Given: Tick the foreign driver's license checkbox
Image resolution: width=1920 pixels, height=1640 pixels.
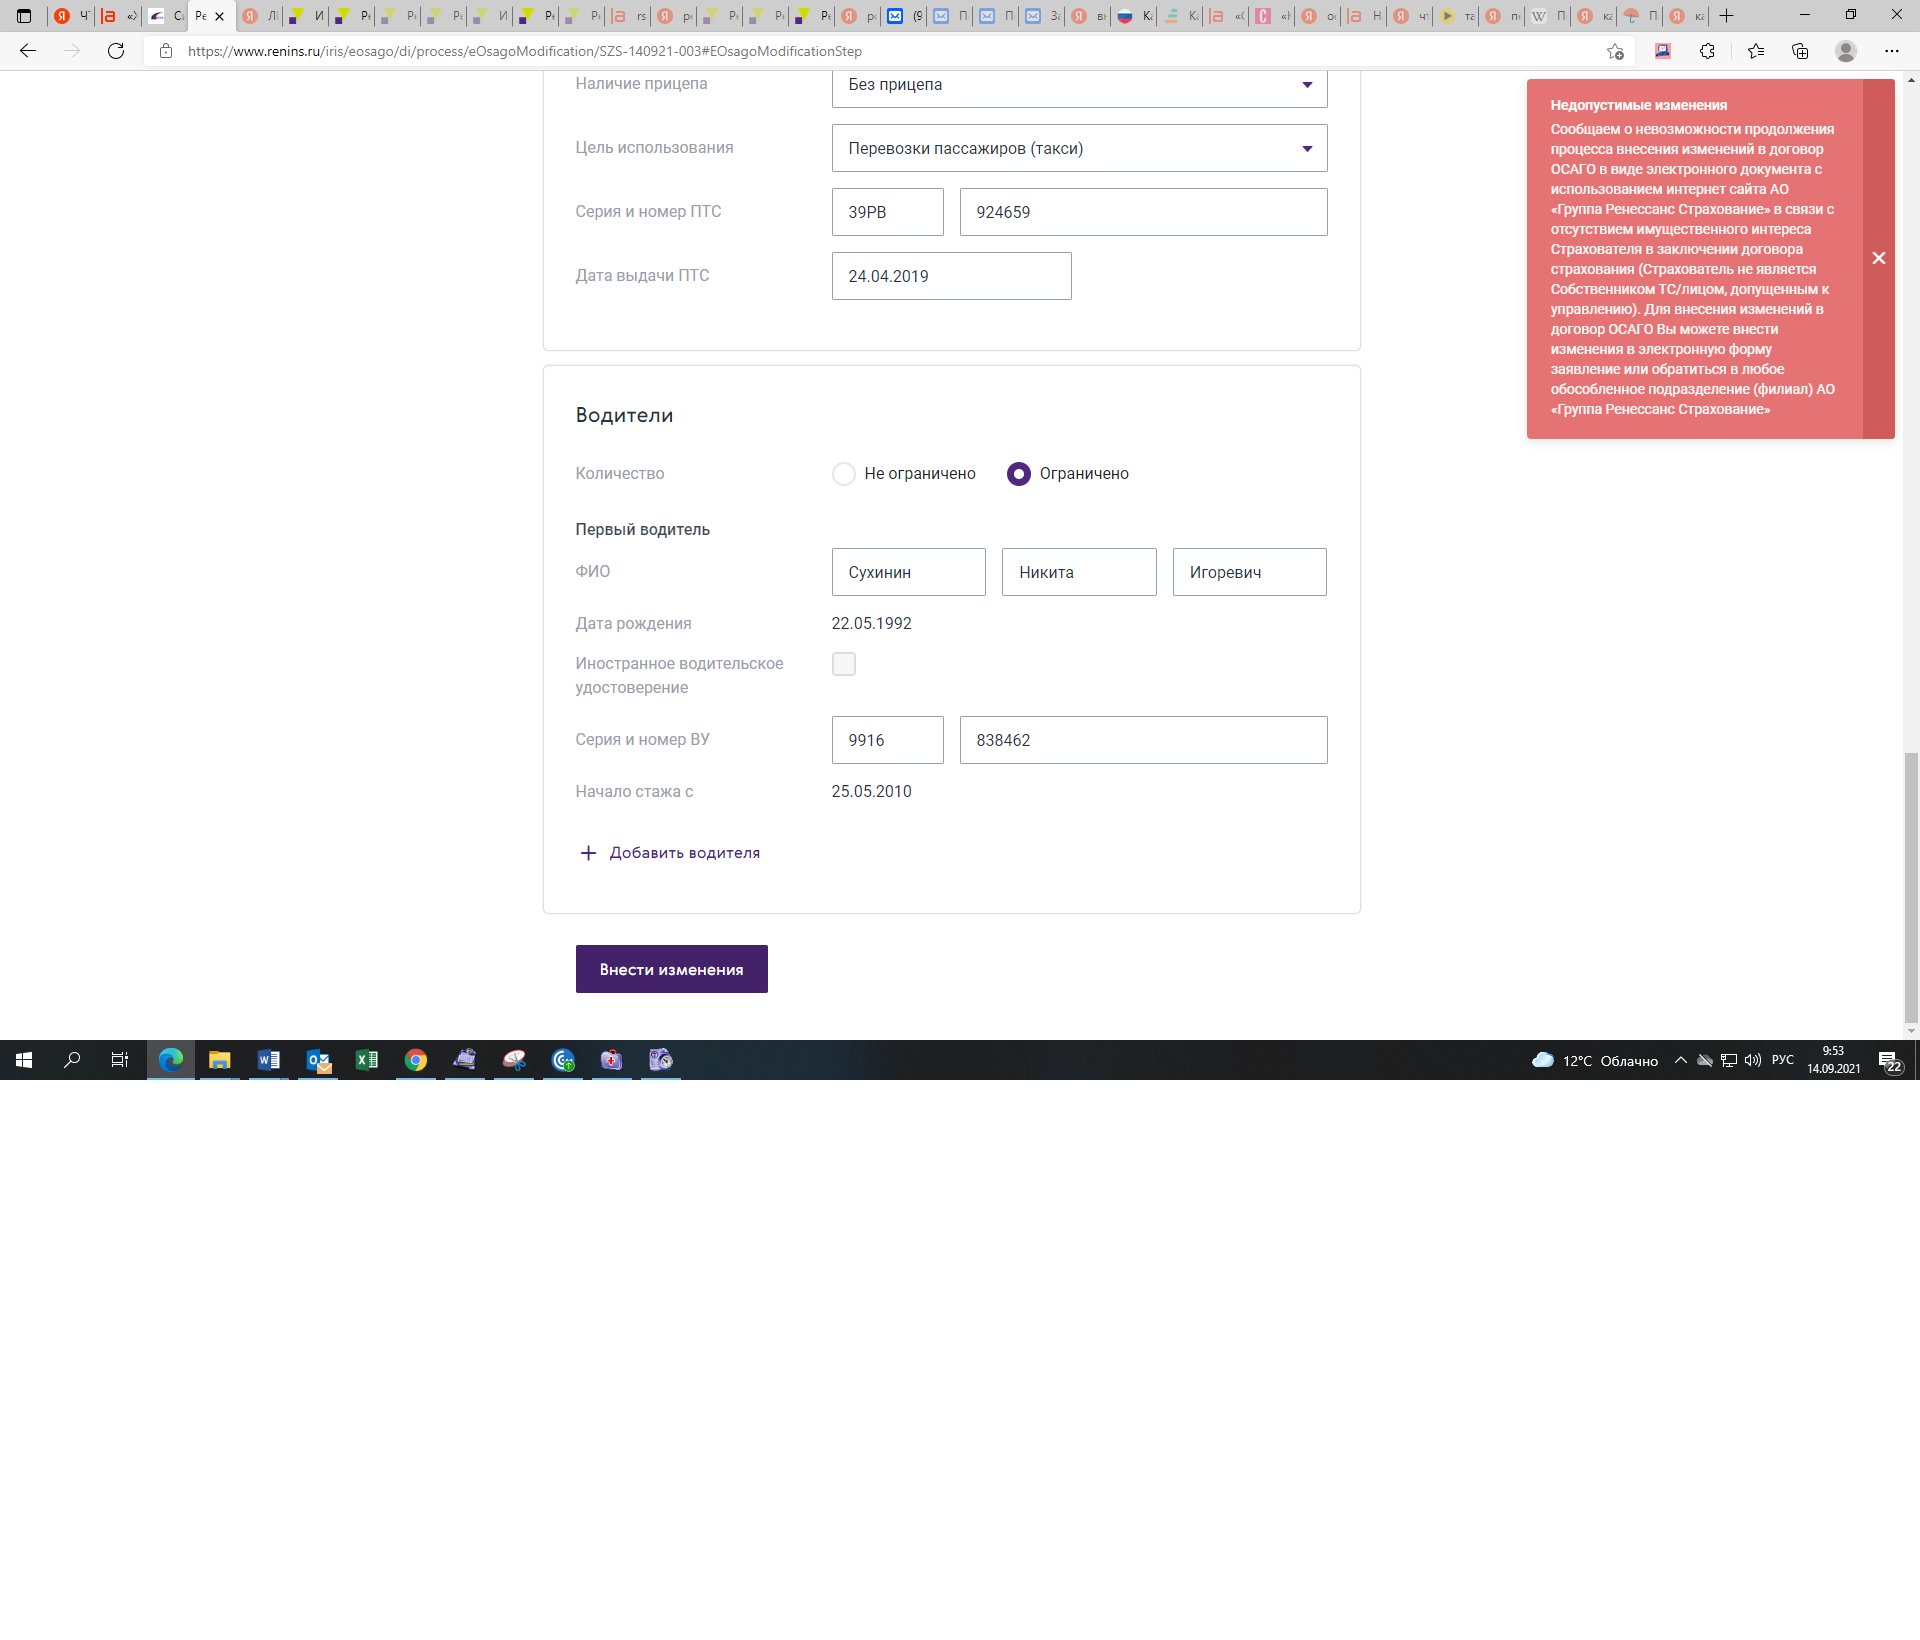Looking at the screenshot, I should click(844, 664).
